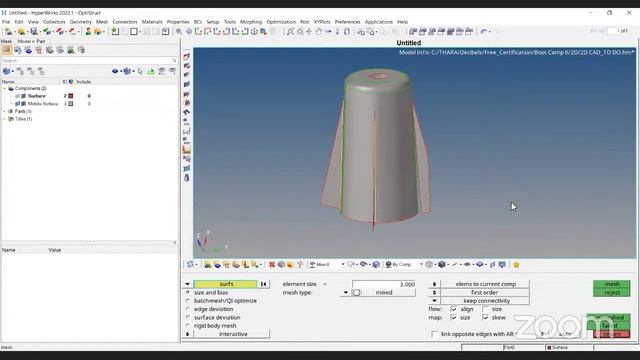Click the green mesh button
640x360 pixels.
coord(611,284)
